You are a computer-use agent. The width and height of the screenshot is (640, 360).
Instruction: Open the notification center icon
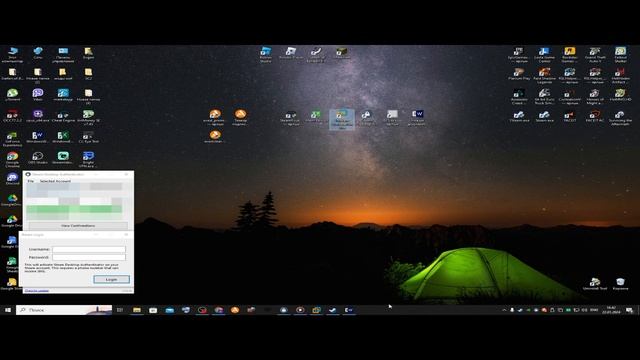629,310
